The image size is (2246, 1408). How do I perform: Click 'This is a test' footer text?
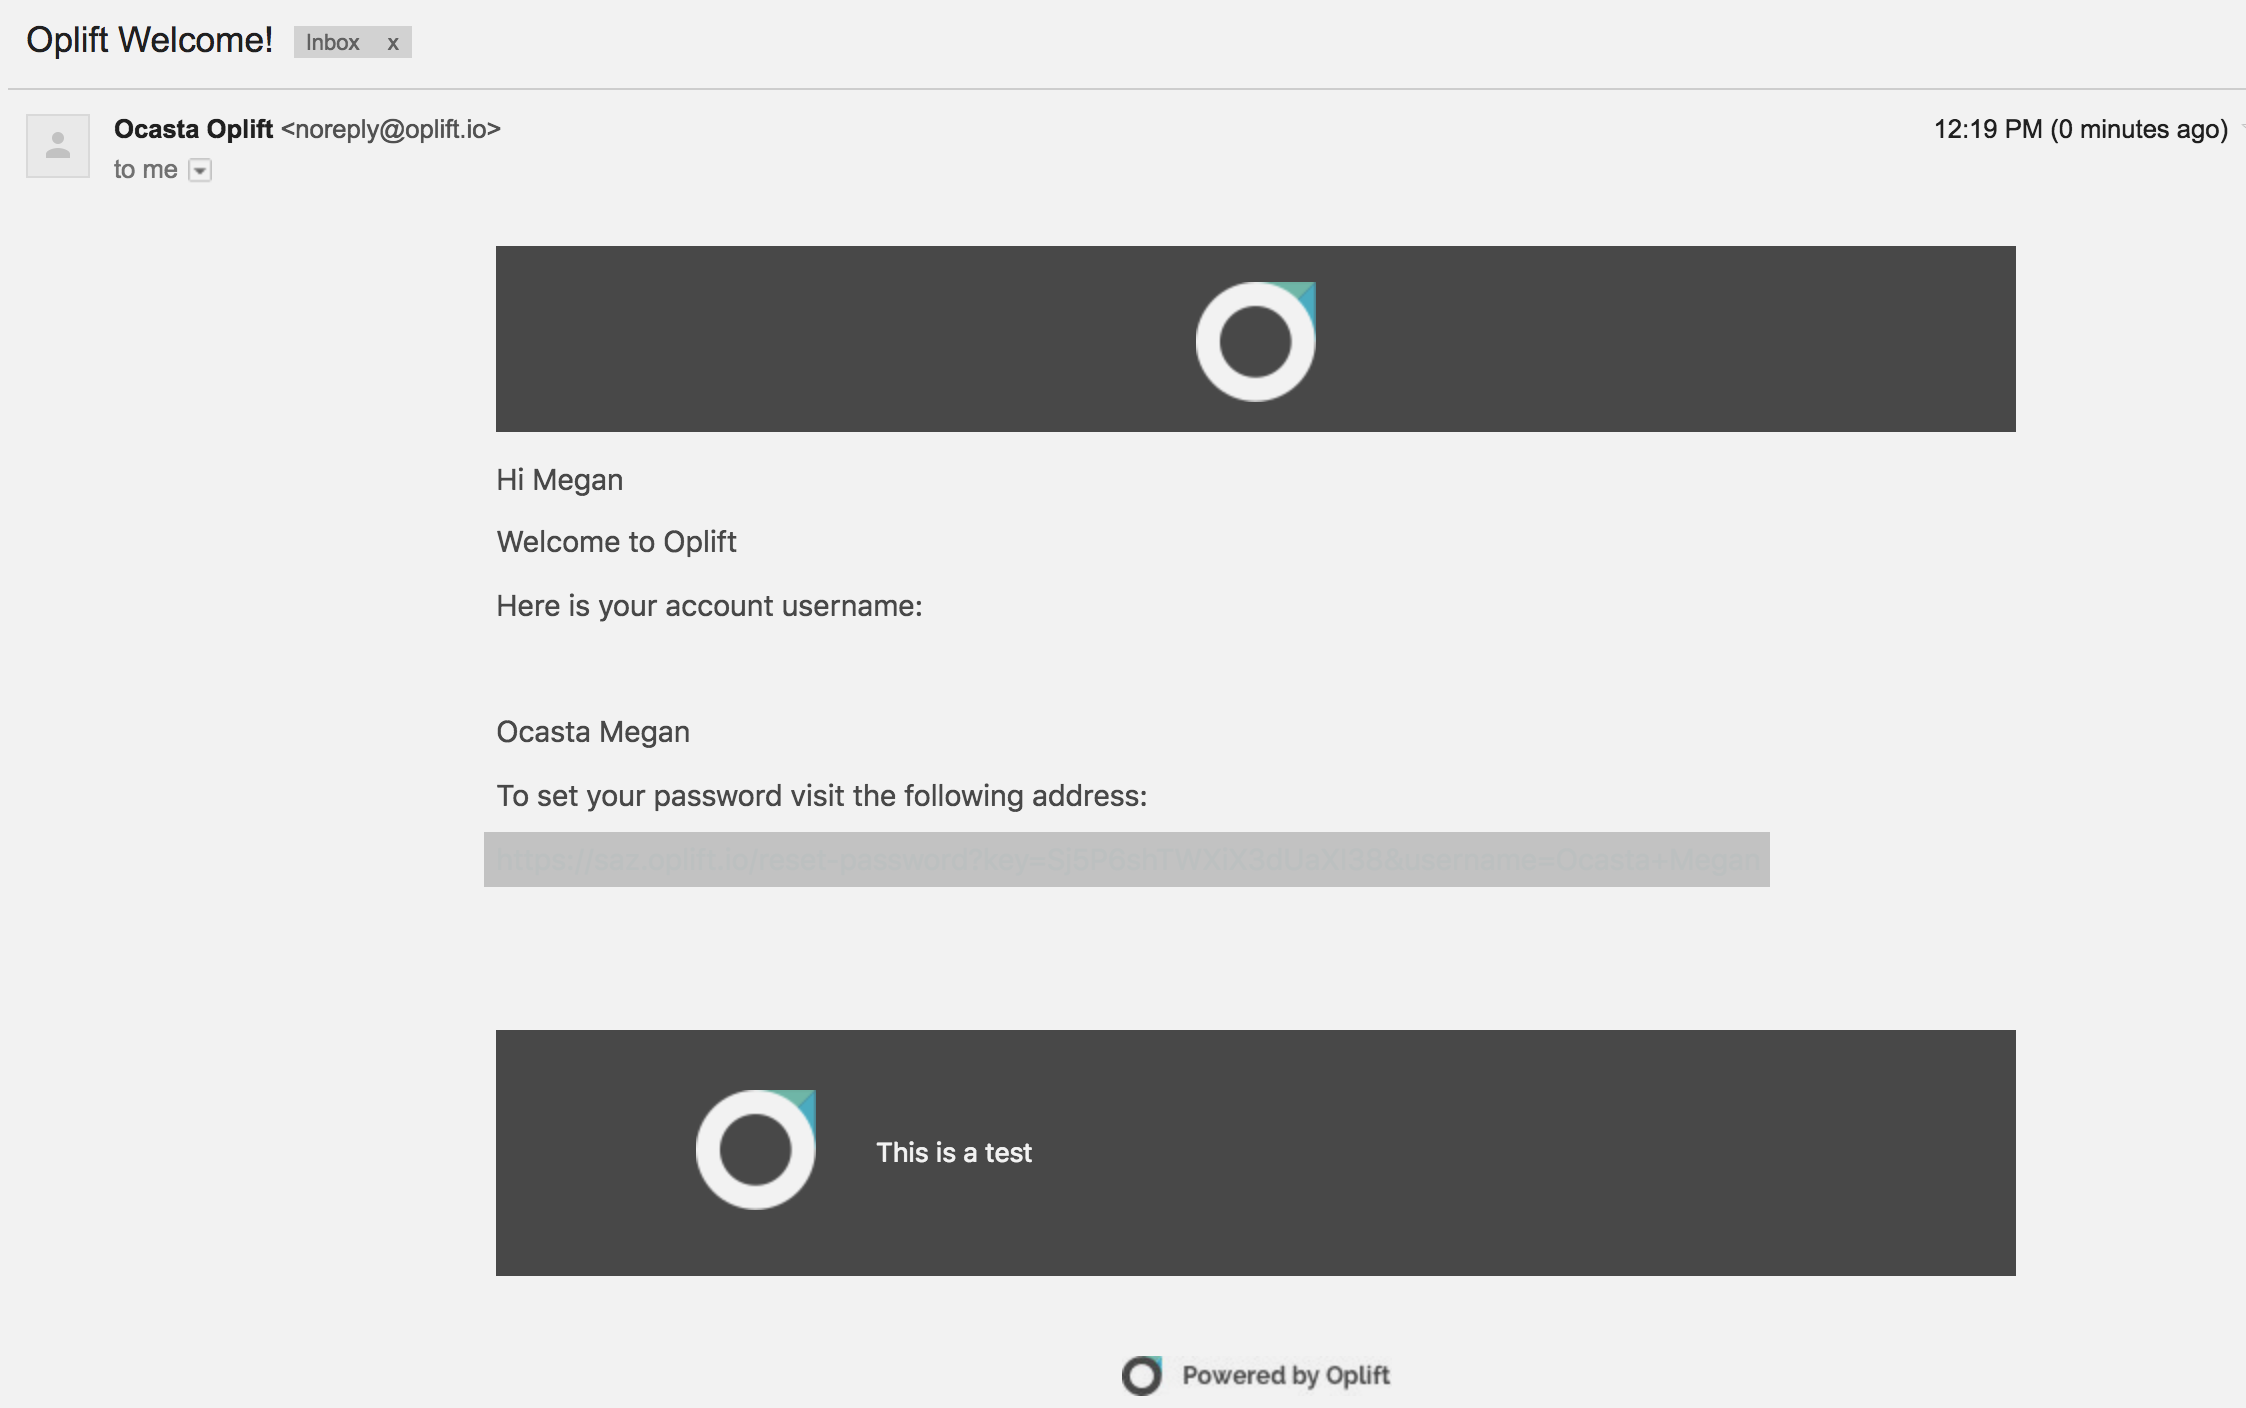click(x=953, y=1152)
